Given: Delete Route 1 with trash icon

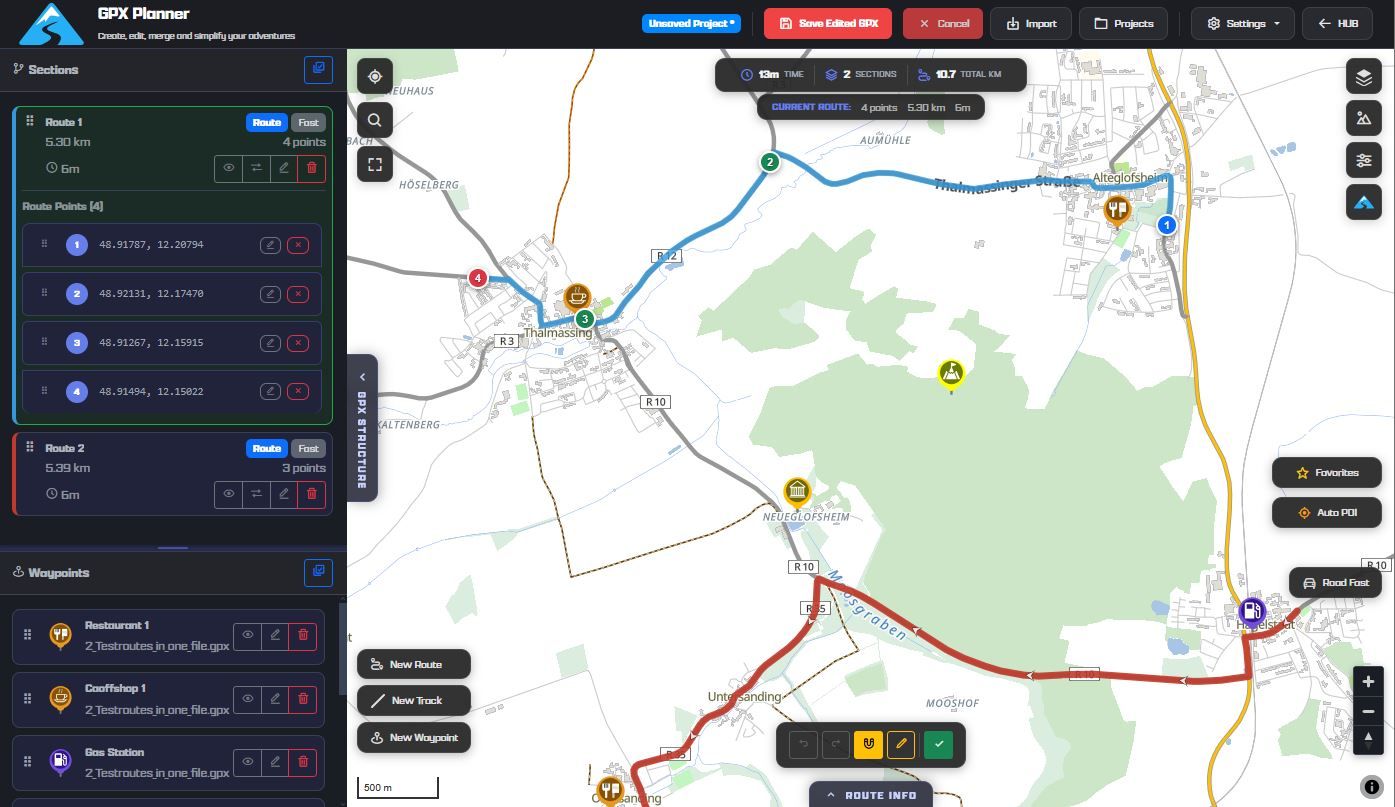Looking at the screenshot, I should (x=311, y=168).
